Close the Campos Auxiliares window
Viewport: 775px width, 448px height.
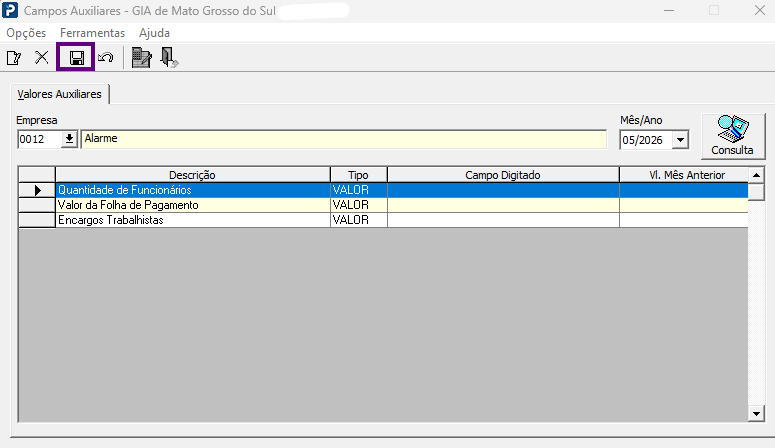click(760, 10)
